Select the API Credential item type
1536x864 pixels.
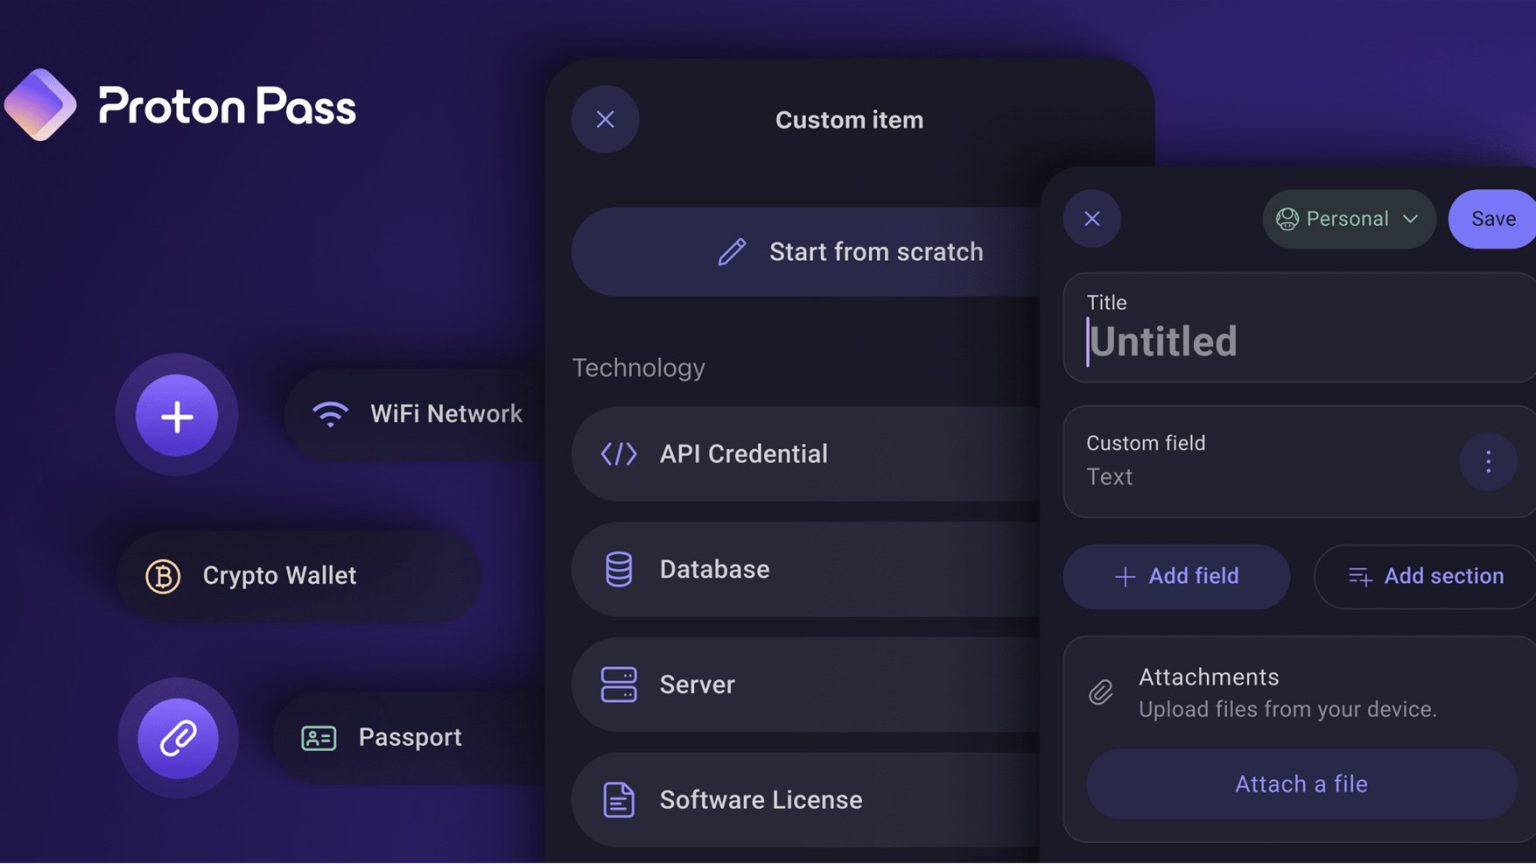click(x=743, y=454)
